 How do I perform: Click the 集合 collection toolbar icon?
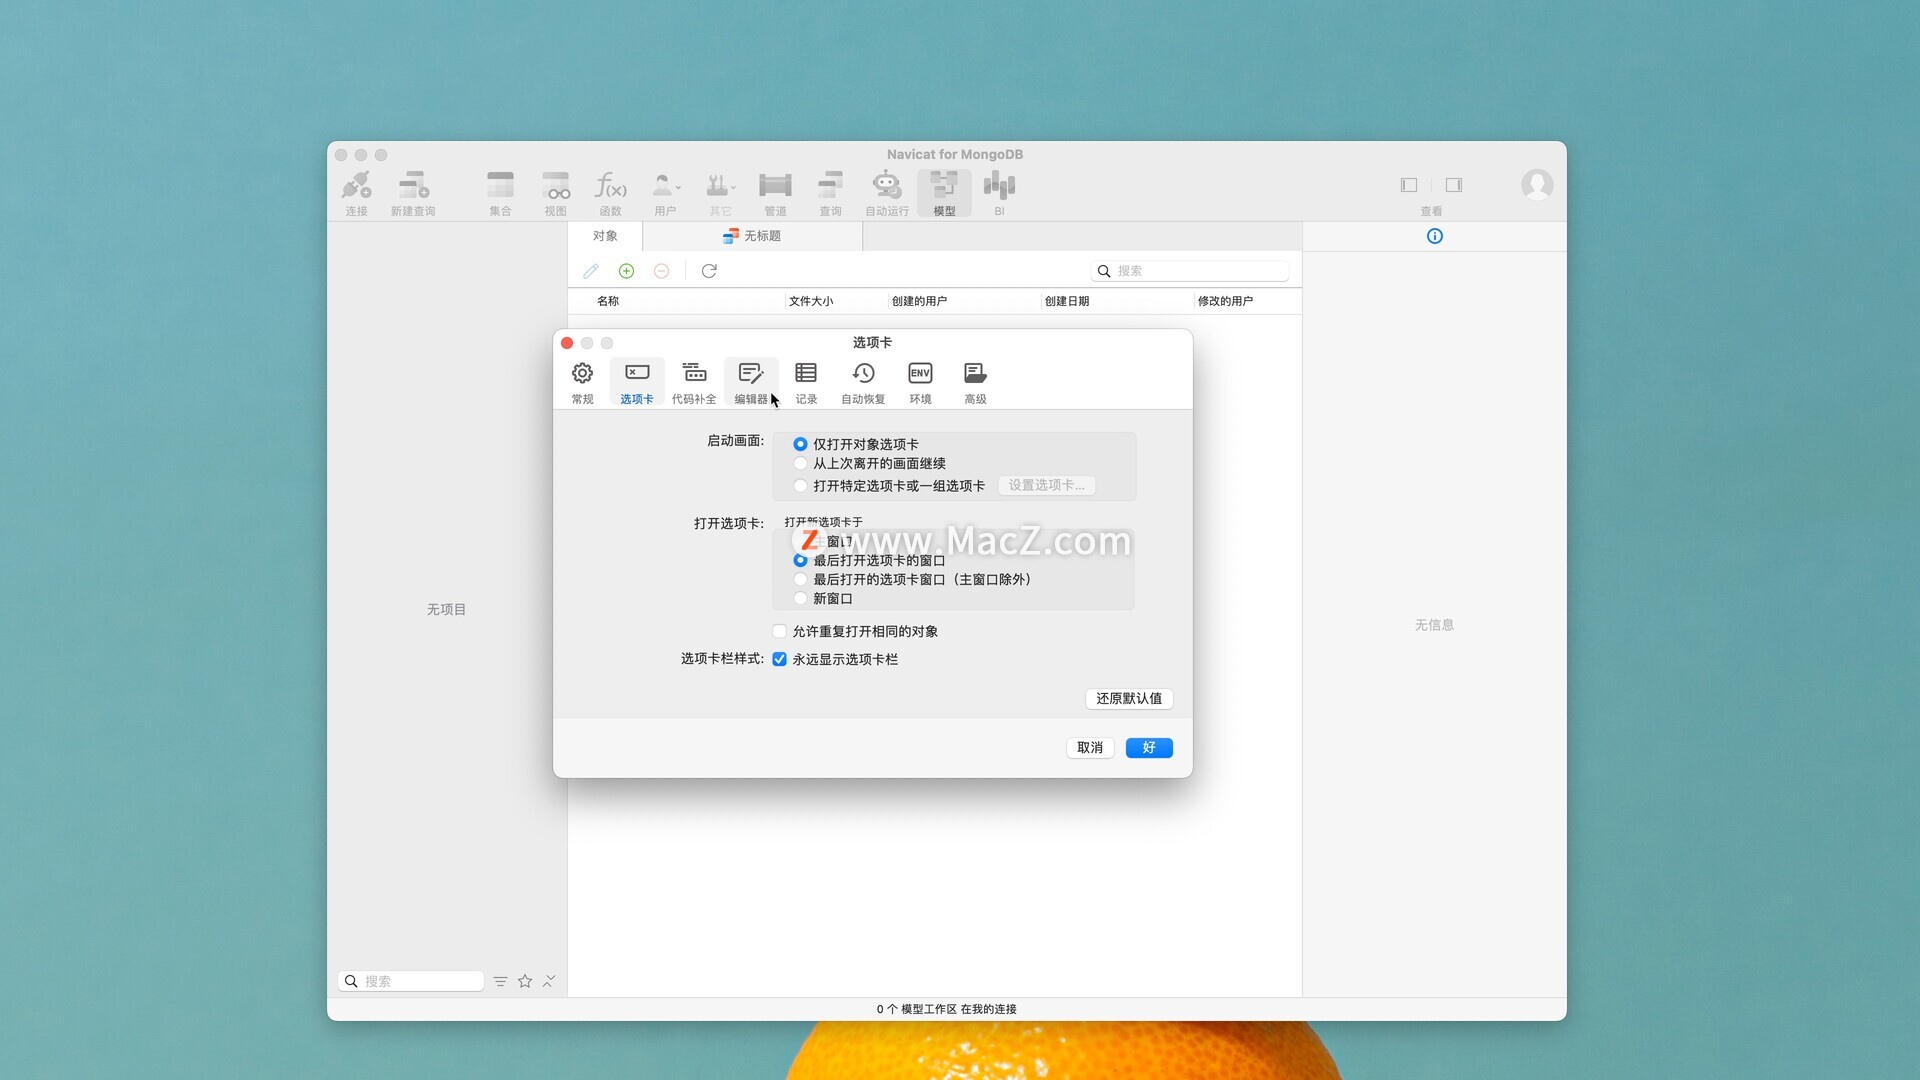click(x=500, y=193)
